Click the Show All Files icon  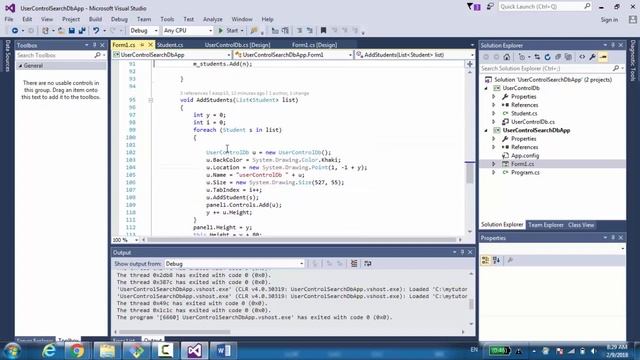568,57
